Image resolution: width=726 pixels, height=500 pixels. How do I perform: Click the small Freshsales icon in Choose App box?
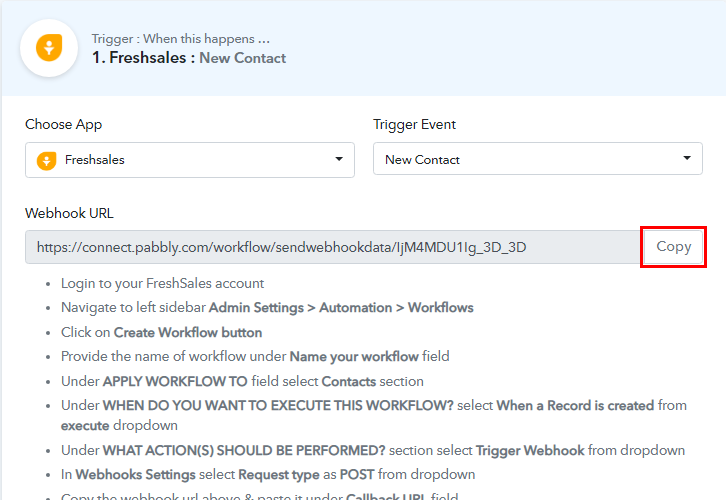click(46, 160)
